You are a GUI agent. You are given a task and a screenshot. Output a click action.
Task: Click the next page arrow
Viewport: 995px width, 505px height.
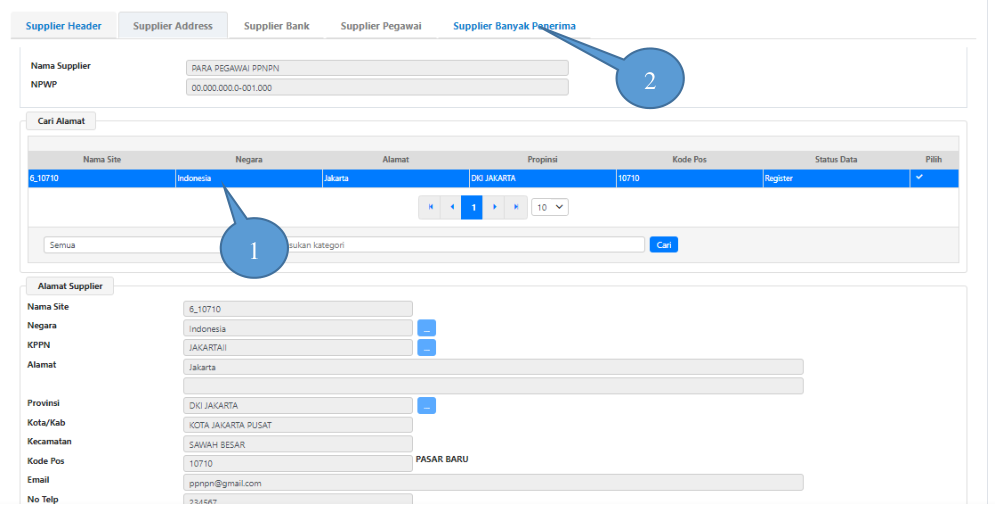pyautogui.click(x=494, y=207)
